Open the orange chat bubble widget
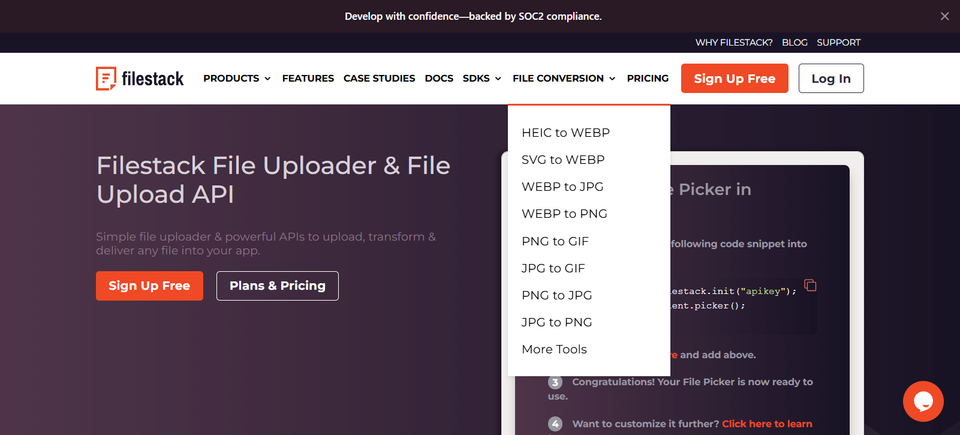The image size is (960, 435). click(923, 401)
